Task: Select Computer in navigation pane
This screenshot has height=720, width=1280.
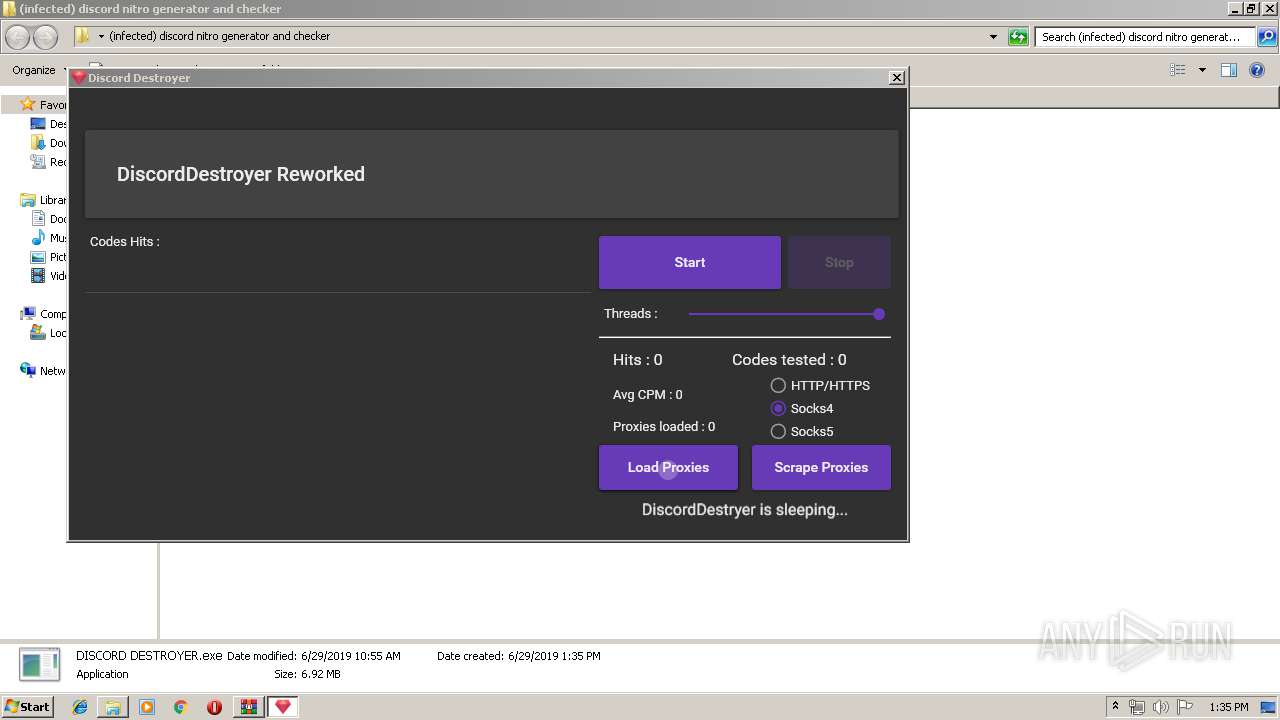Action: pos(43,314)
